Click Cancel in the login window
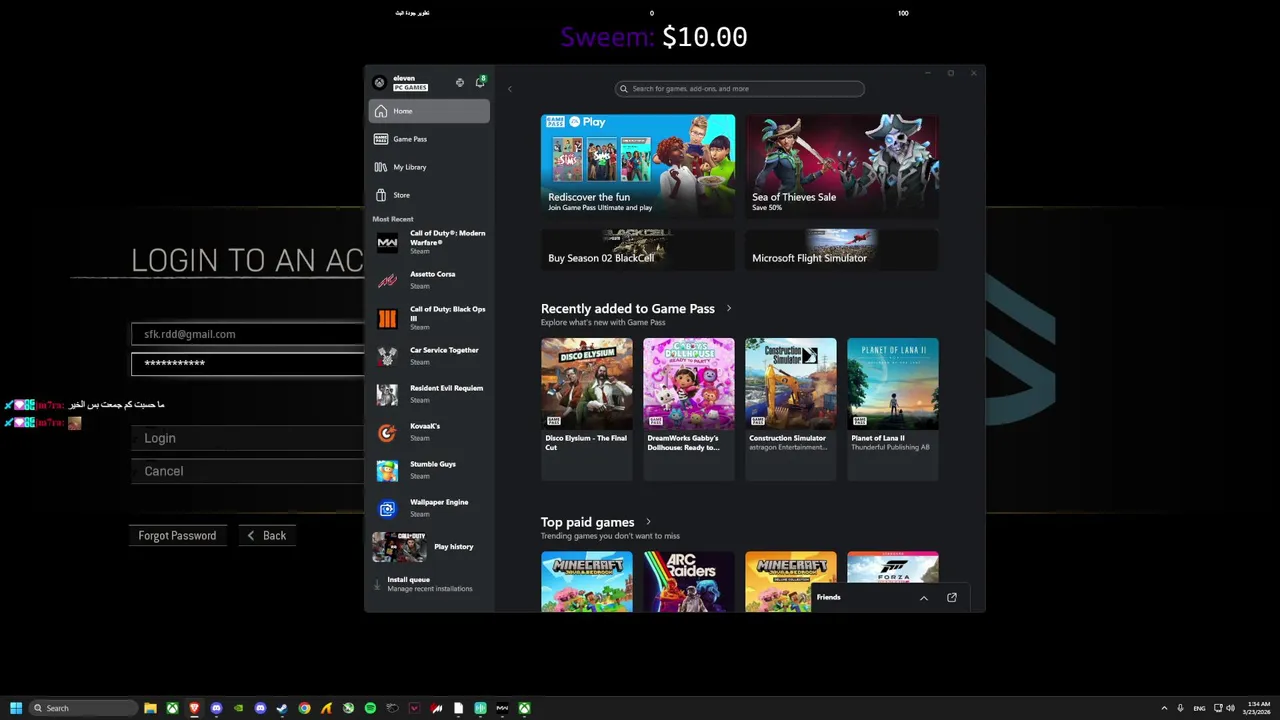Image resolution: width=1280 pixels, height=720 pixels. tap(247, 471)
